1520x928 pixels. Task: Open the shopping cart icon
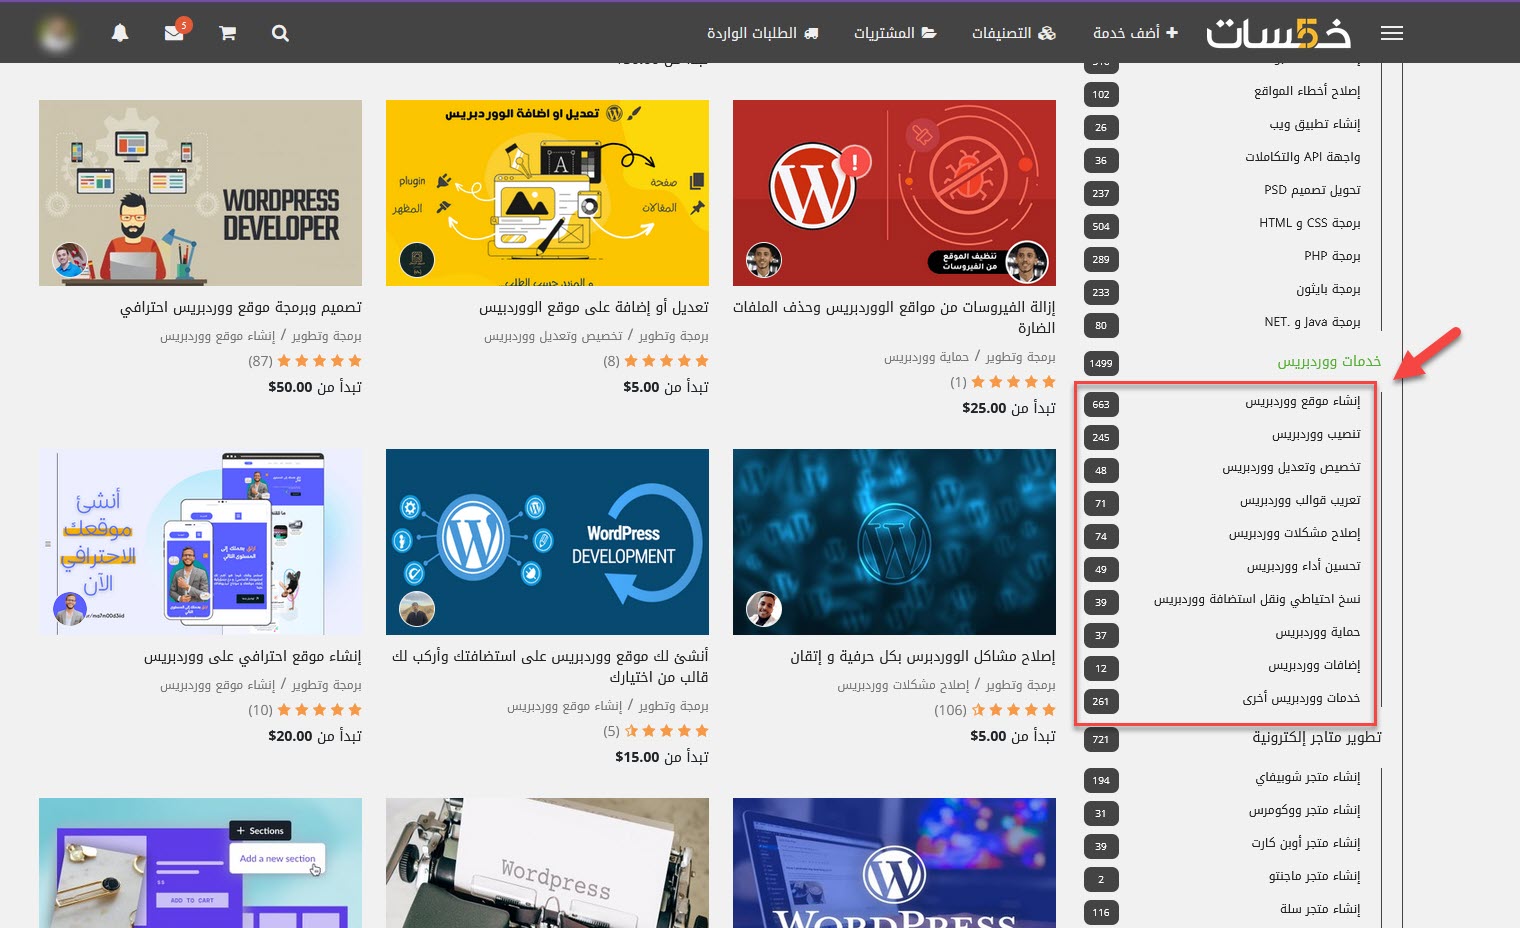(x=228, y=33)
